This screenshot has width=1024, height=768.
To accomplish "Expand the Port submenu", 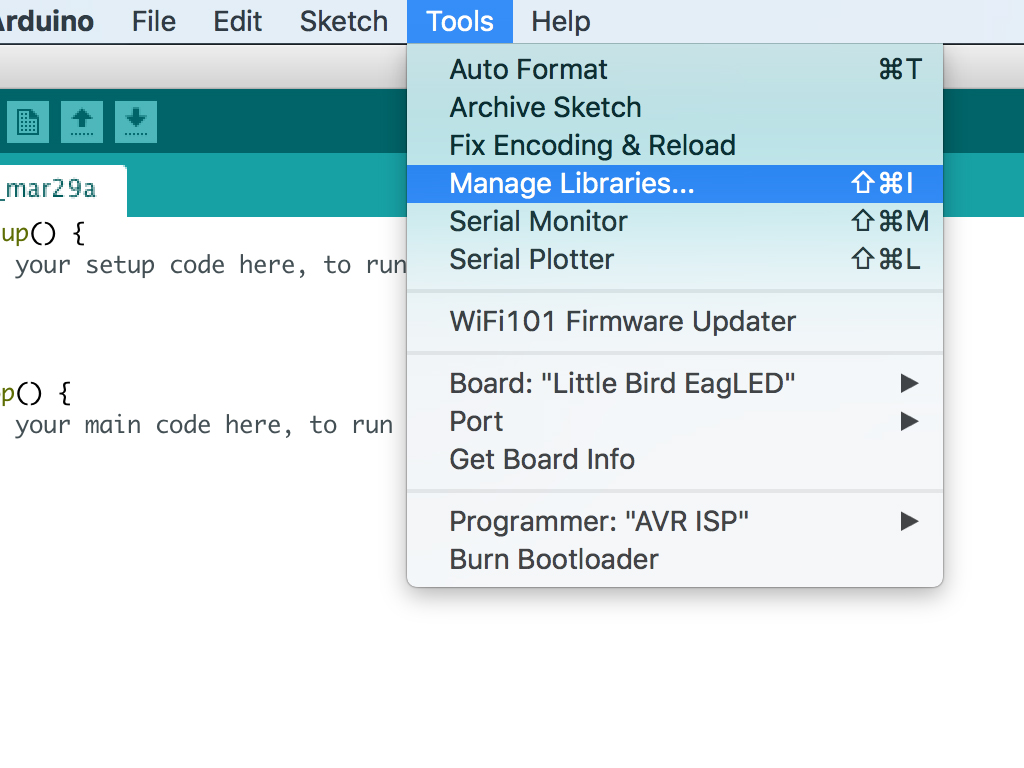I will coord(675,421).
